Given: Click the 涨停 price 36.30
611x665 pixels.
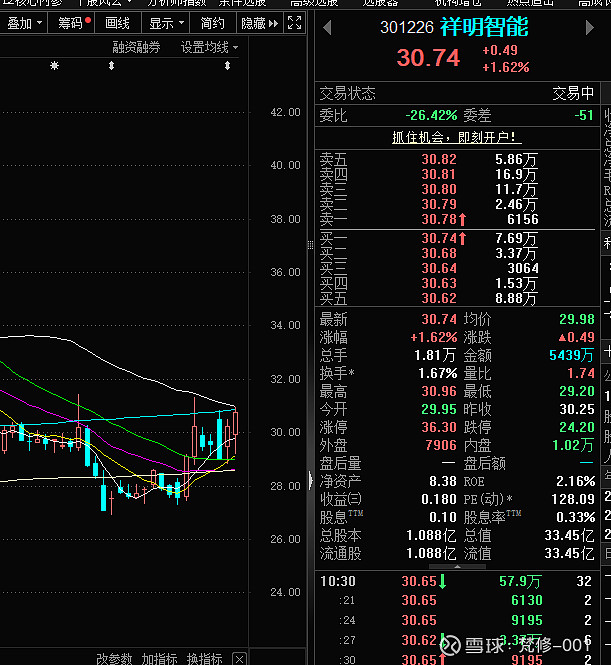Looking at the screenshot, I should point(439,427).
